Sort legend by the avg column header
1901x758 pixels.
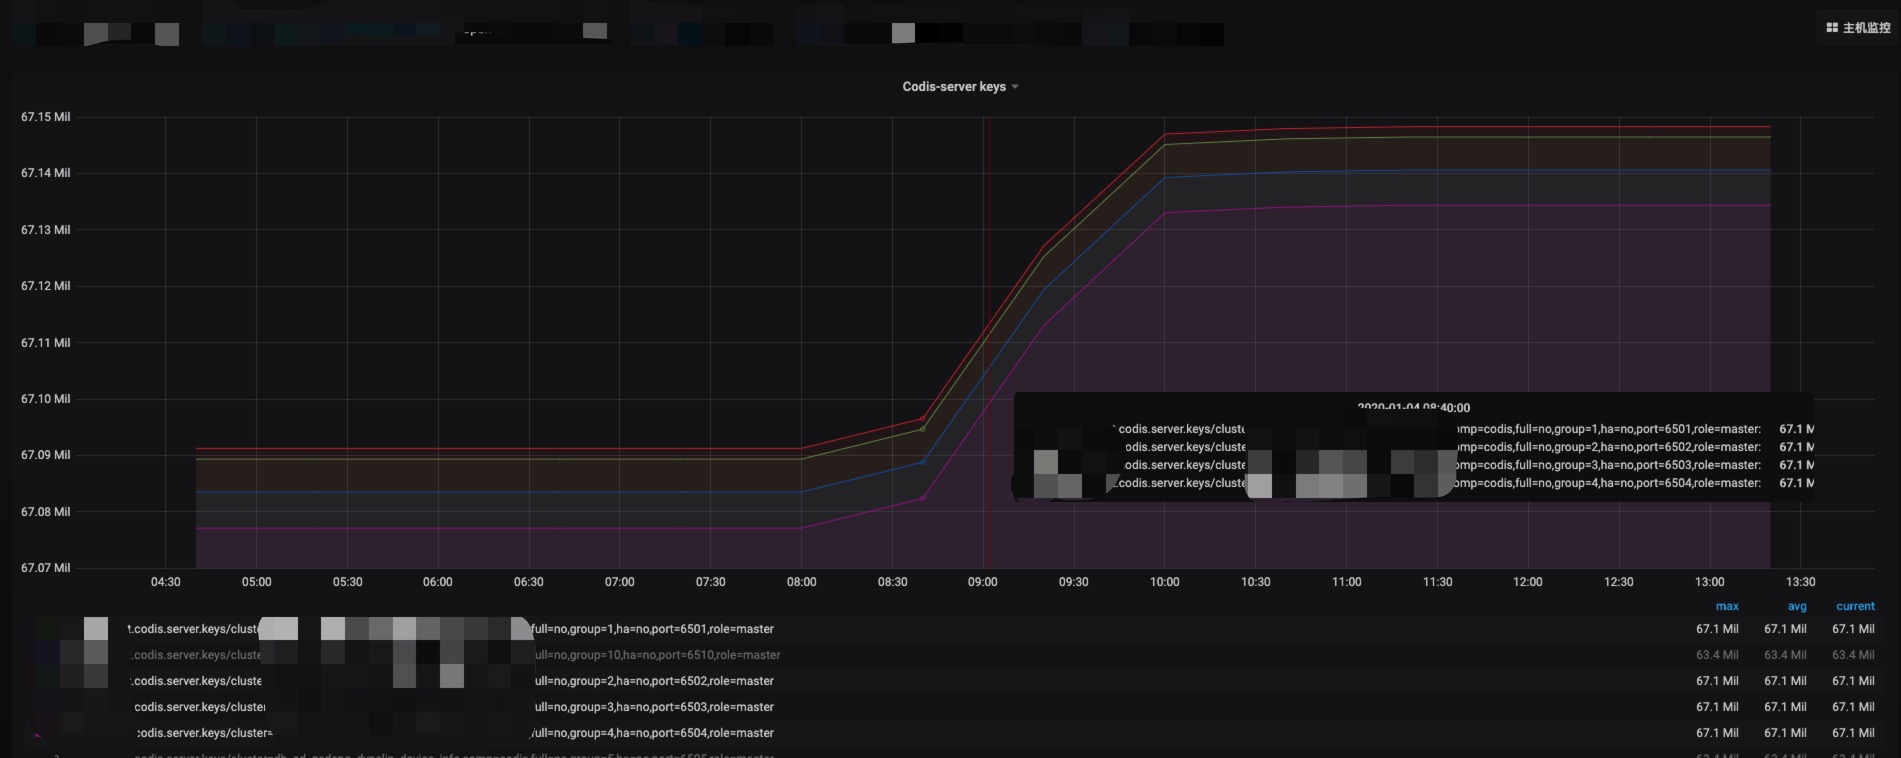point(1797,607)
